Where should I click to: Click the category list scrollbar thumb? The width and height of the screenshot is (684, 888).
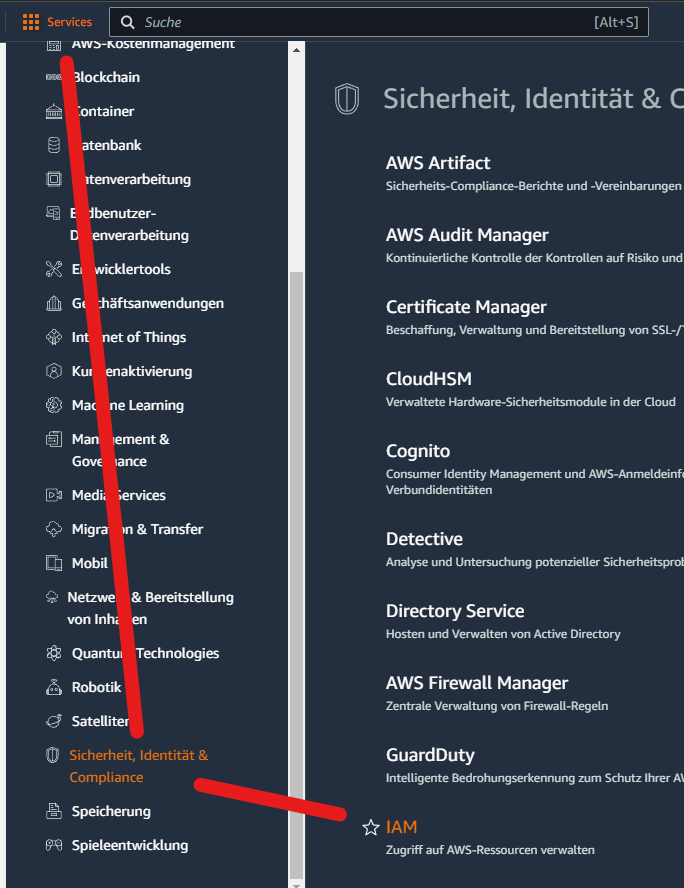coord(296,574)
